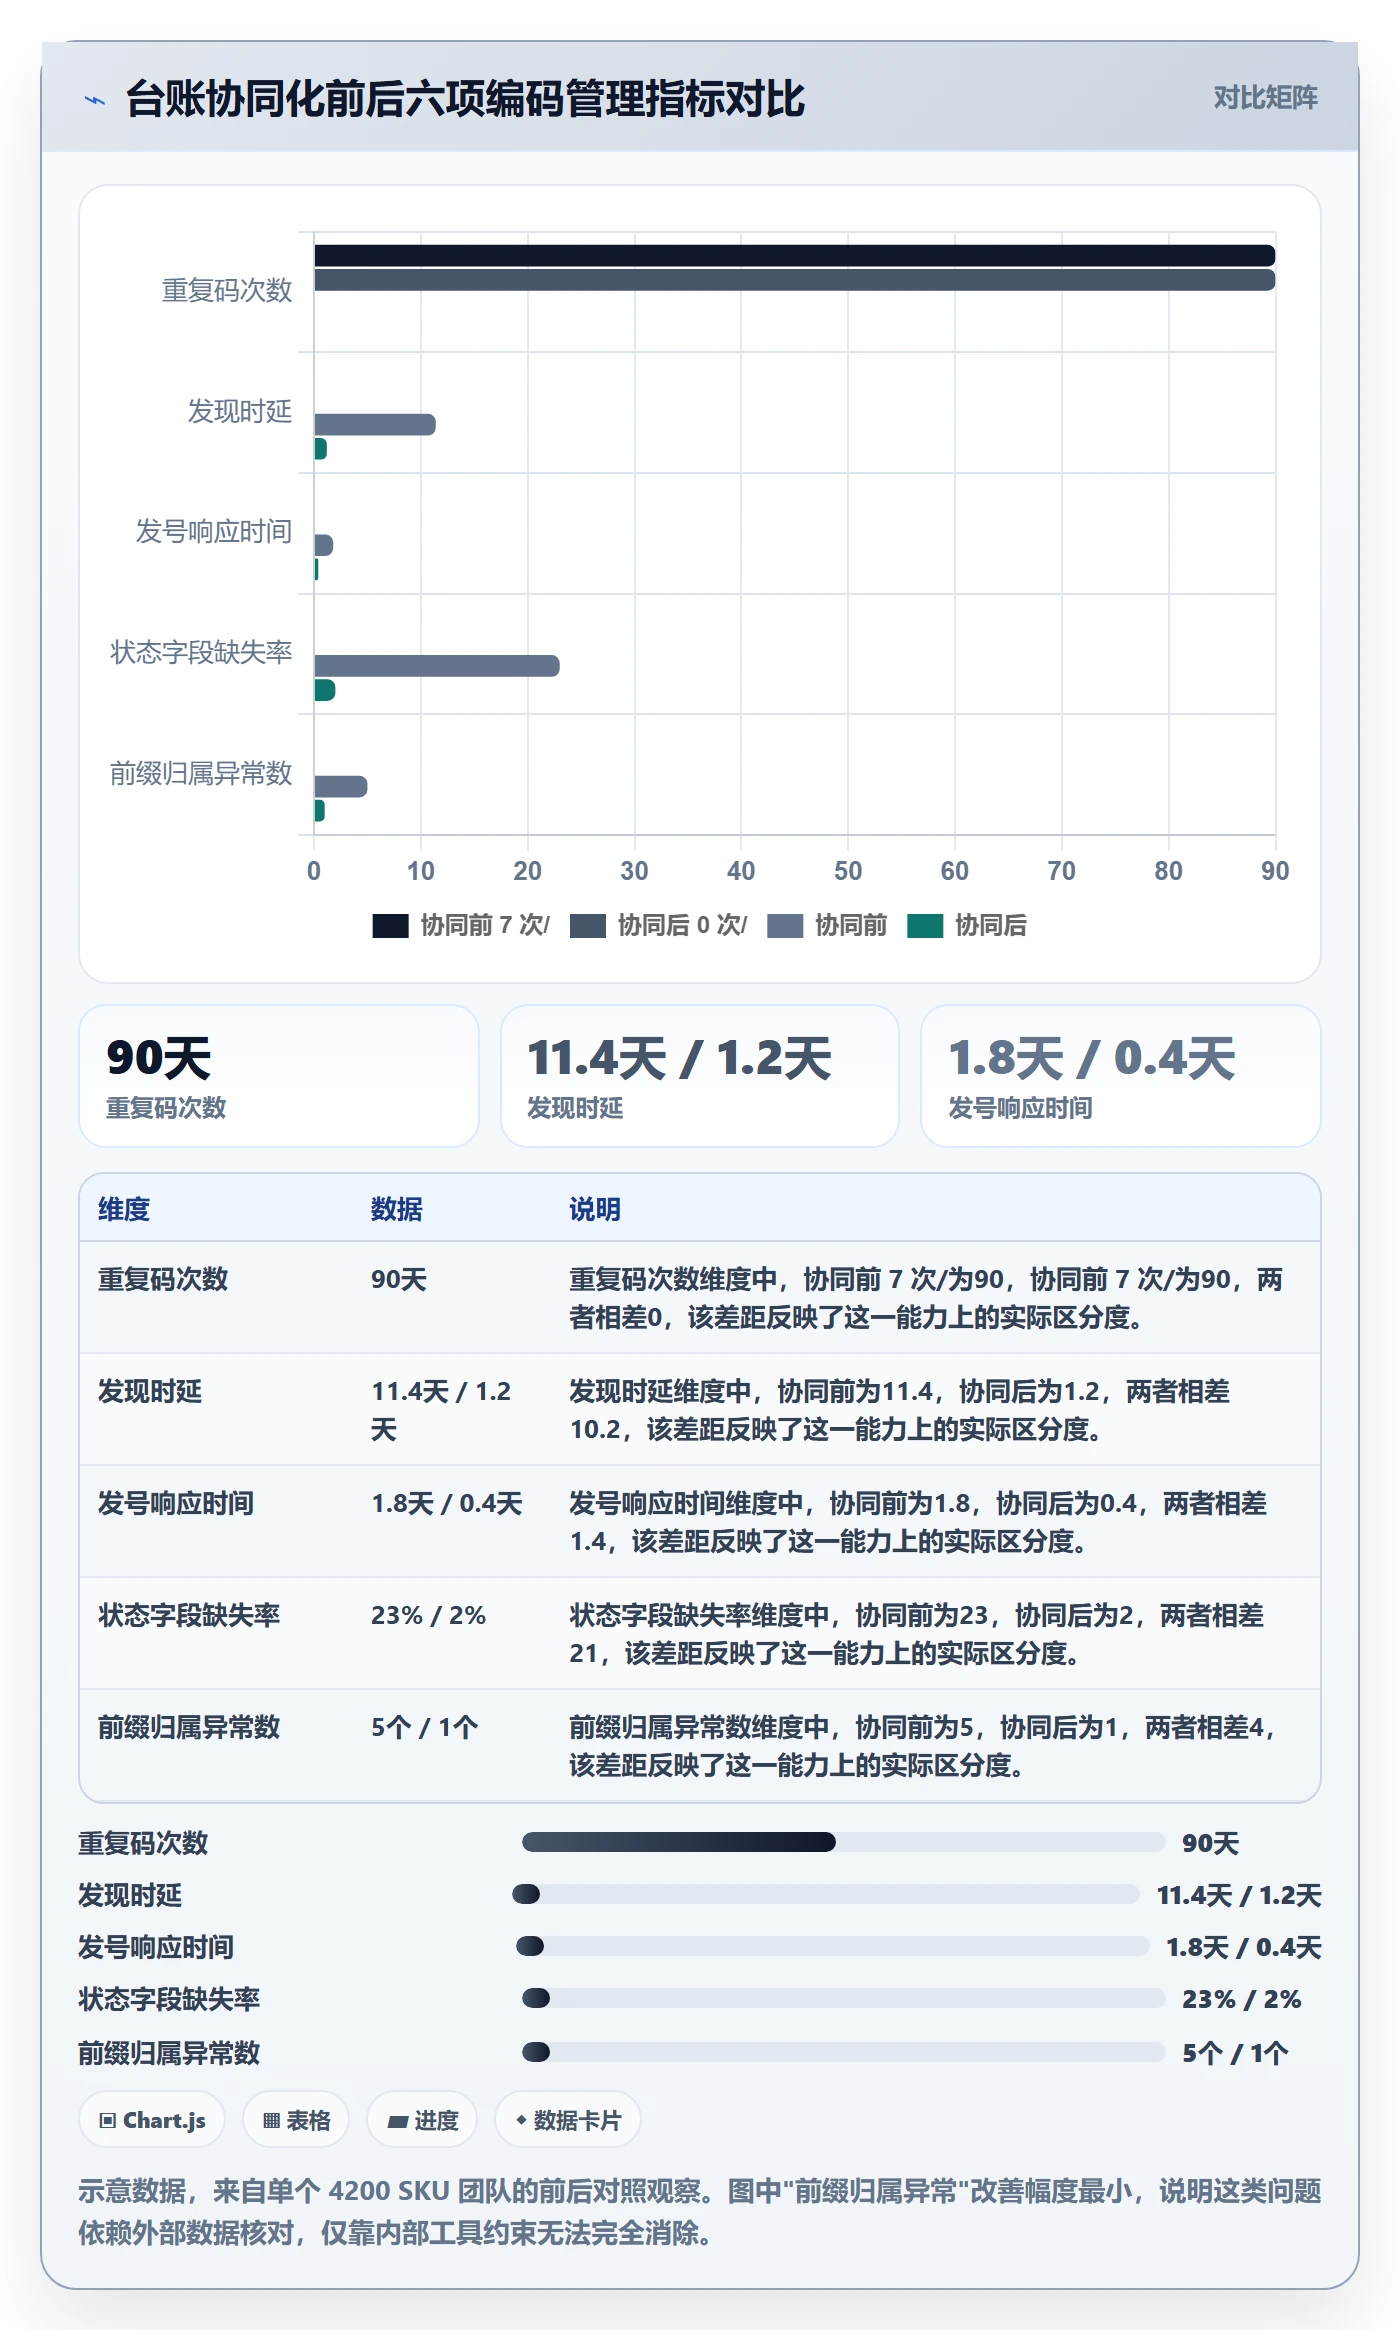Viewport: 1400px width, 2330px height.
Task: Click the 90天 重复码次数 stat card
Action: (279, 1076)
